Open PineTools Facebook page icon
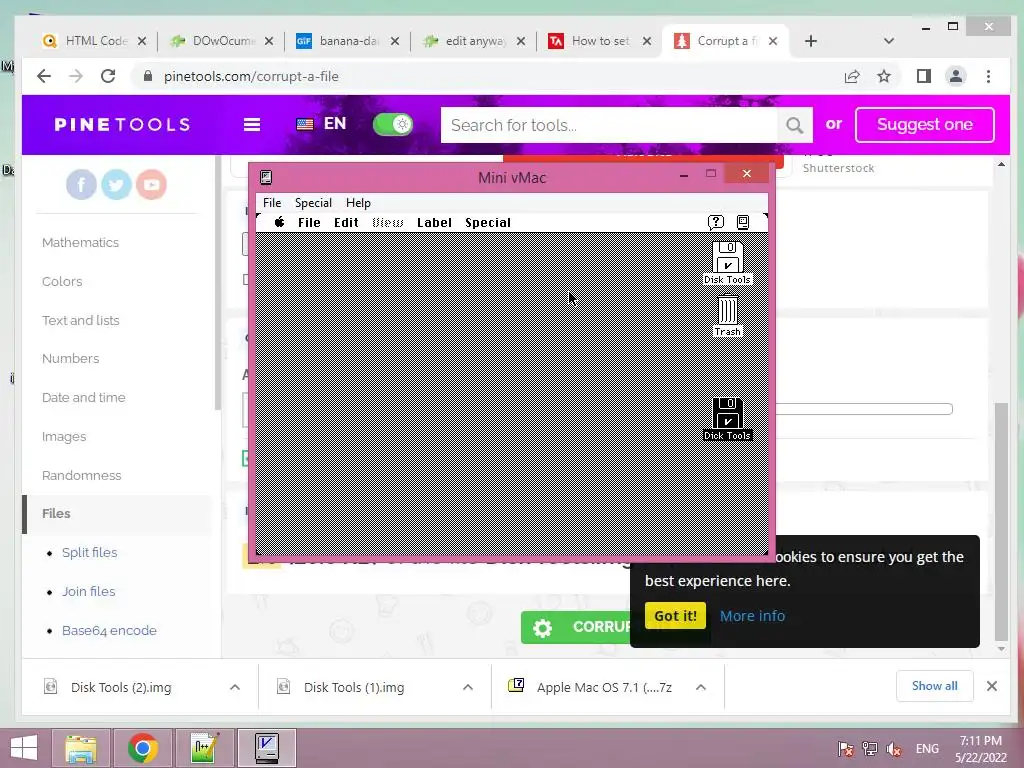1024x768 pixels. pyautogui.click(x=82, y=185)
